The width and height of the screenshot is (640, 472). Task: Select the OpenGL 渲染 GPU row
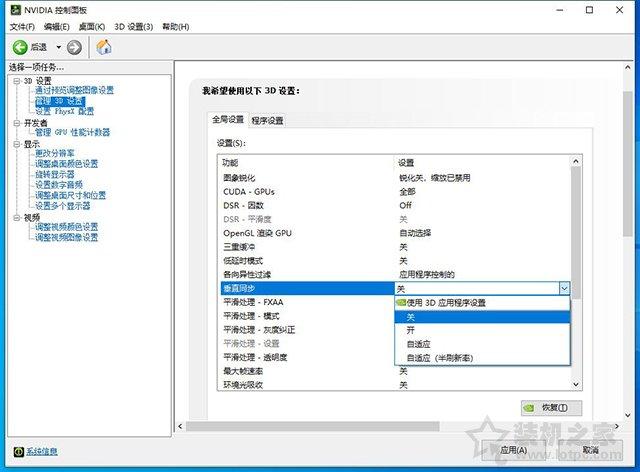click(x=395, y=233)
